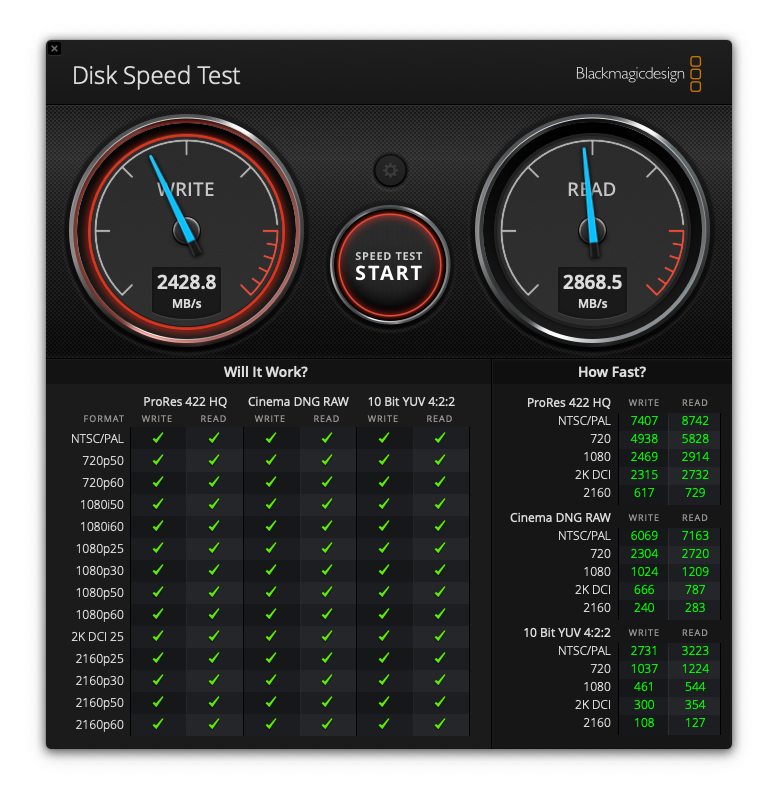
Task: Select Cinema DNG NTSC/PAL write value 6069
Action: click(644, 536)
